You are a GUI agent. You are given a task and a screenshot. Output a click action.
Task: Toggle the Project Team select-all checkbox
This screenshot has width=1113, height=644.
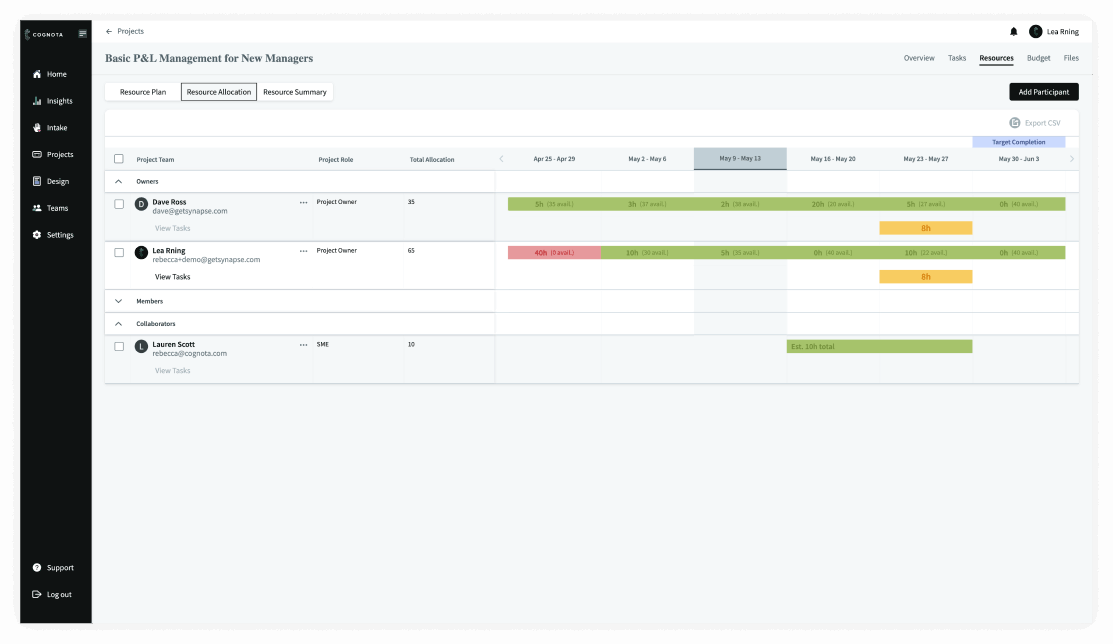(119, 159)
